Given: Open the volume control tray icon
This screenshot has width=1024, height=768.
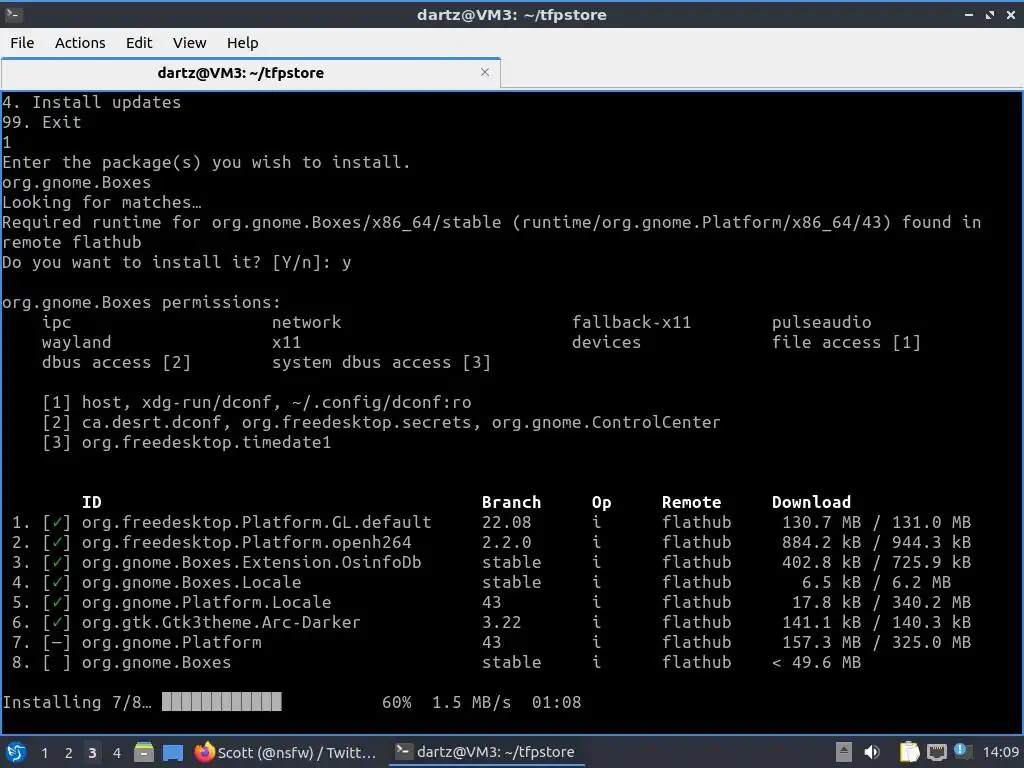Looking at the screenshot, I should coord(872,752).
